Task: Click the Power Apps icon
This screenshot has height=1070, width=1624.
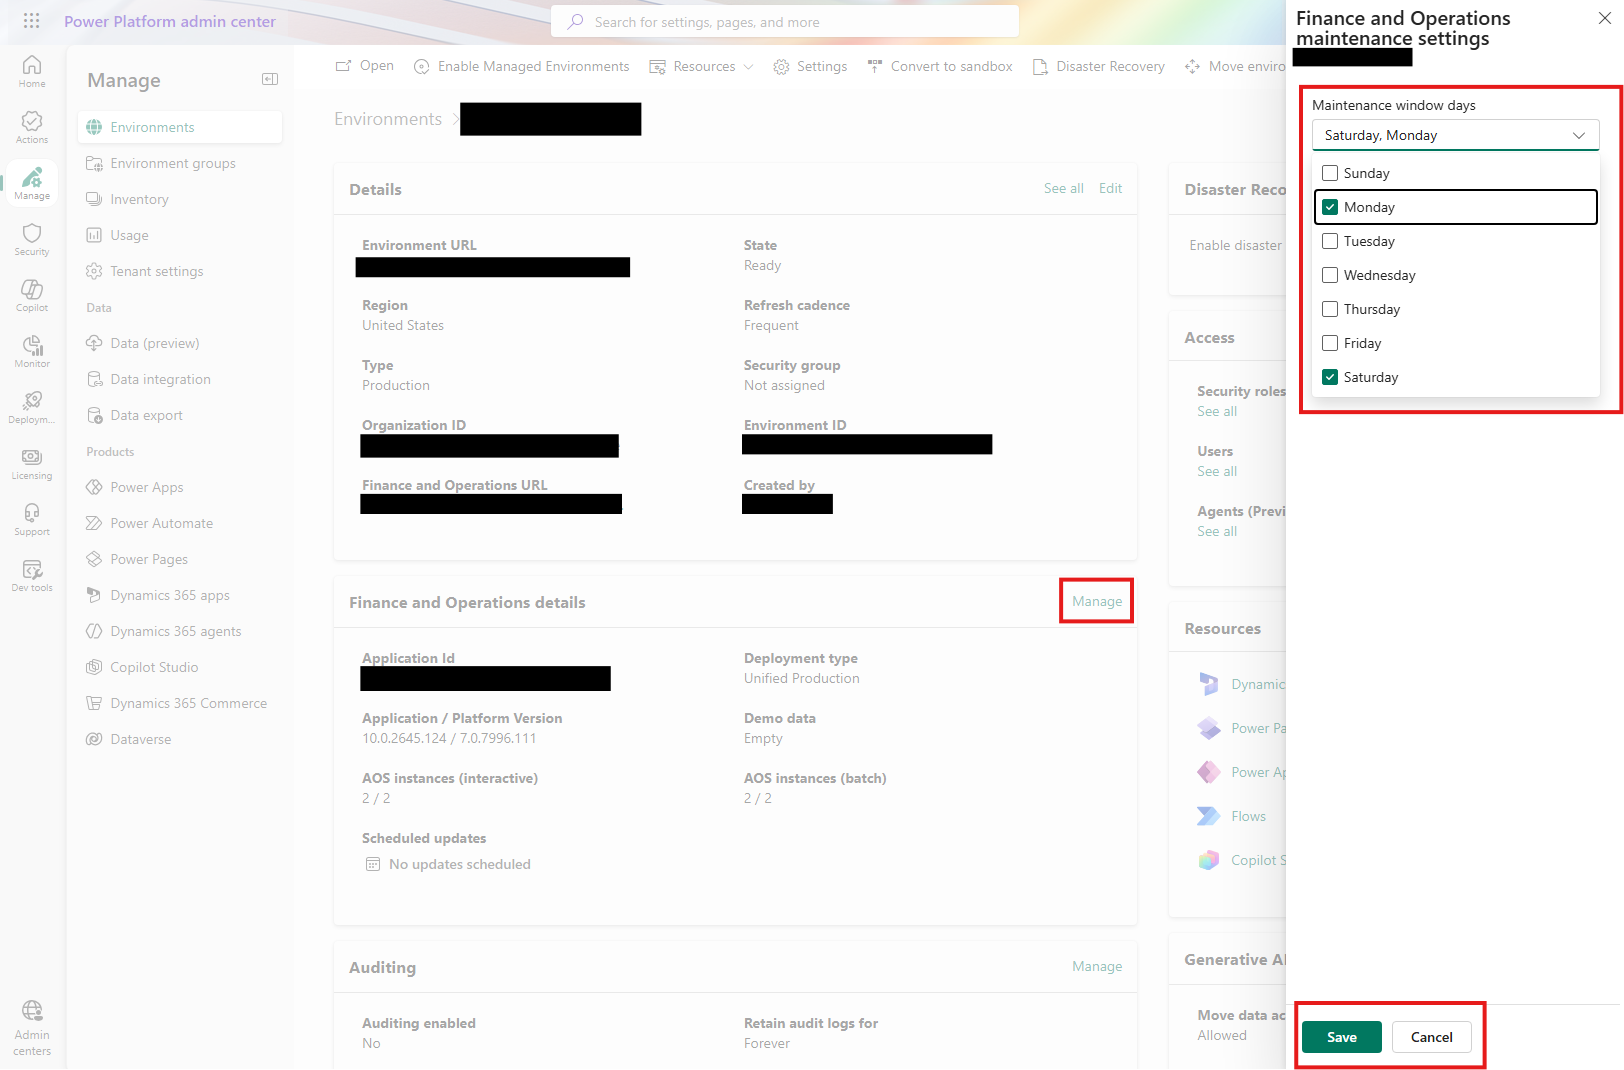Action: click(94, 487)
